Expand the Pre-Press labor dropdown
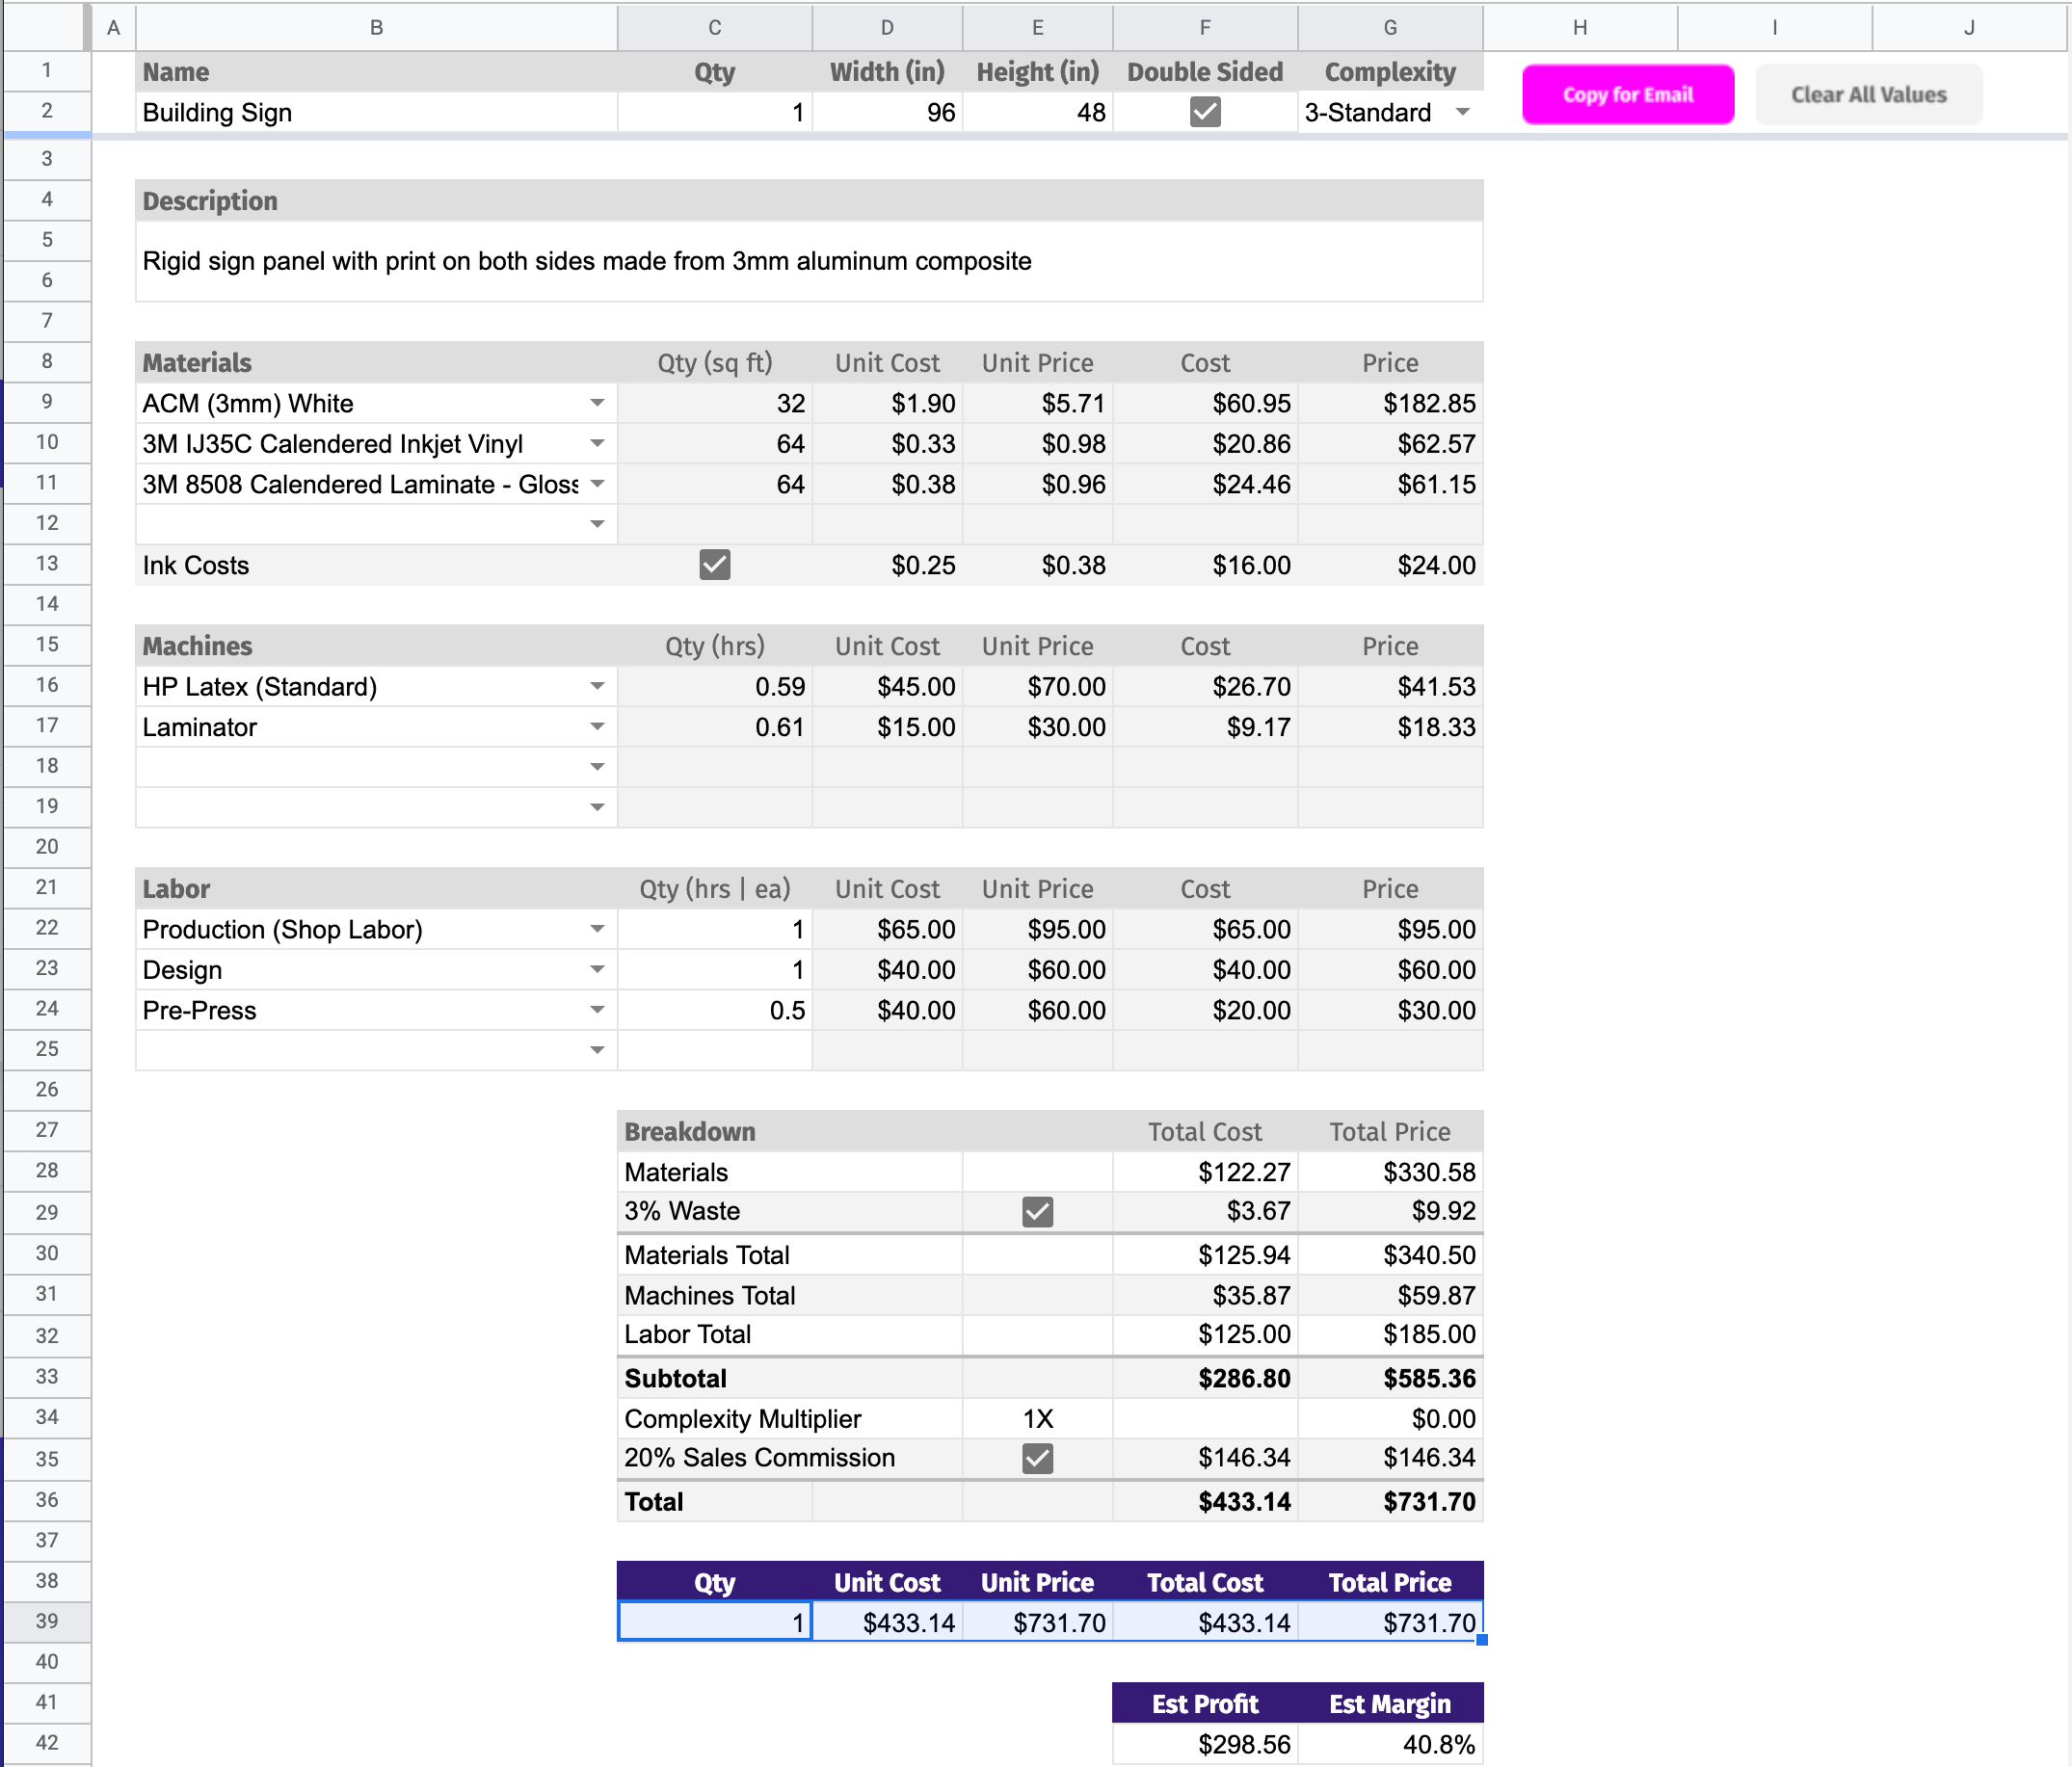 597,1010
